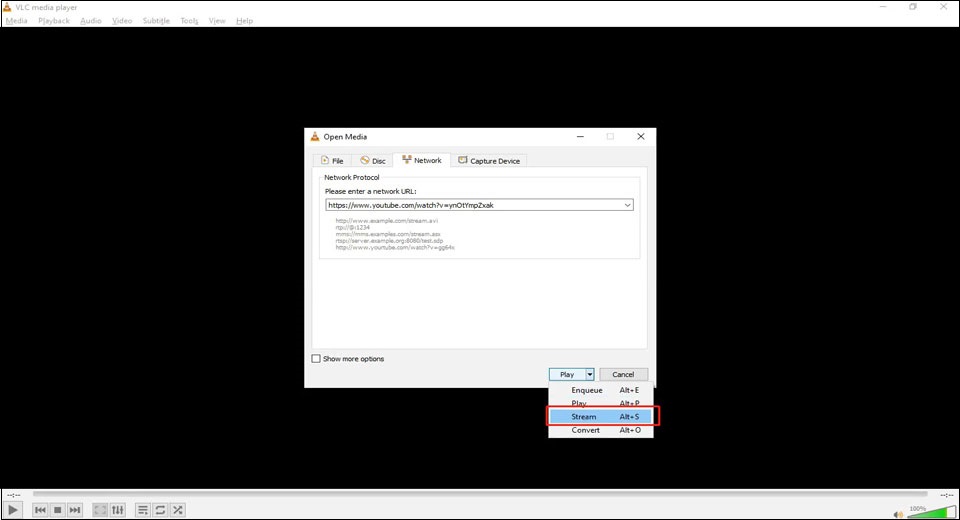Enable Show more options checkbox

[x=316, y=358]
